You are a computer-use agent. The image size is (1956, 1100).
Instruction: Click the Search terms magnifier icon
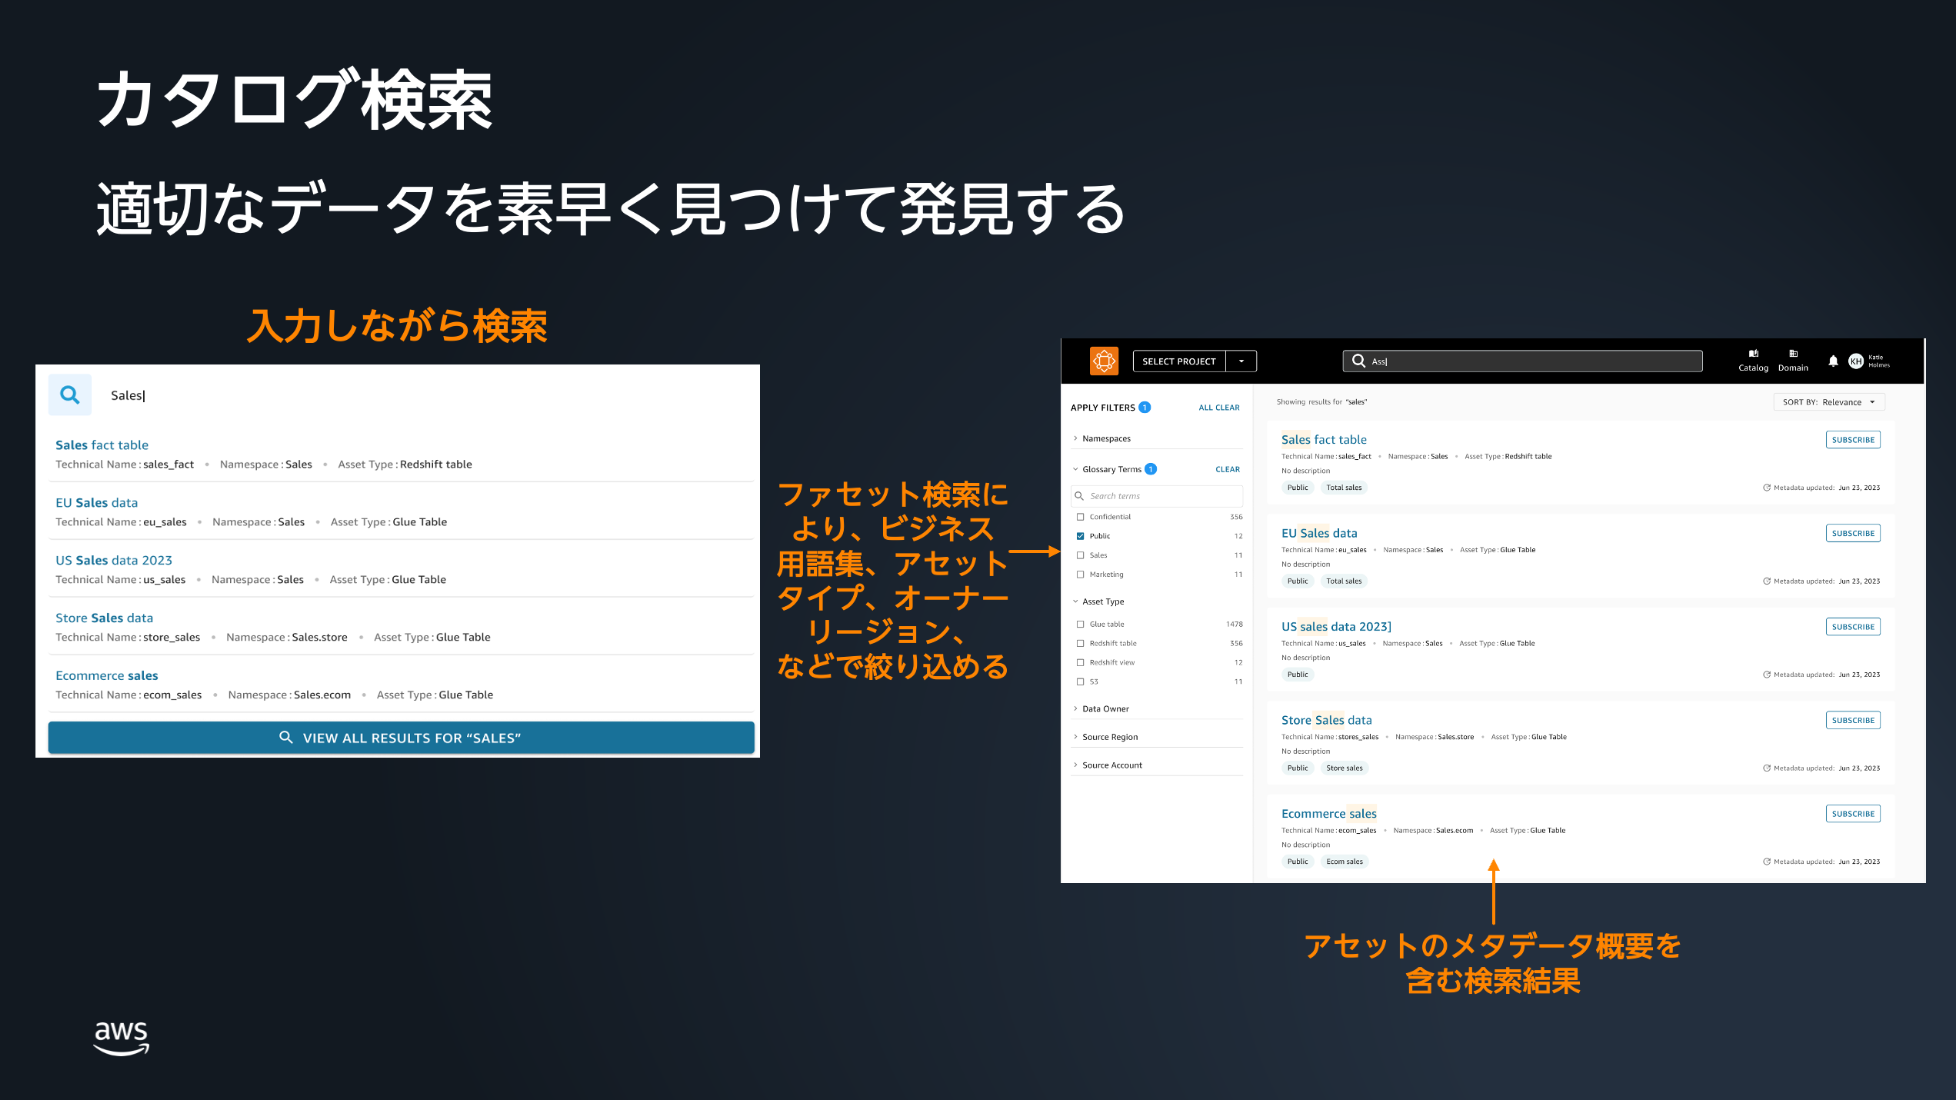click(1079, 496)
